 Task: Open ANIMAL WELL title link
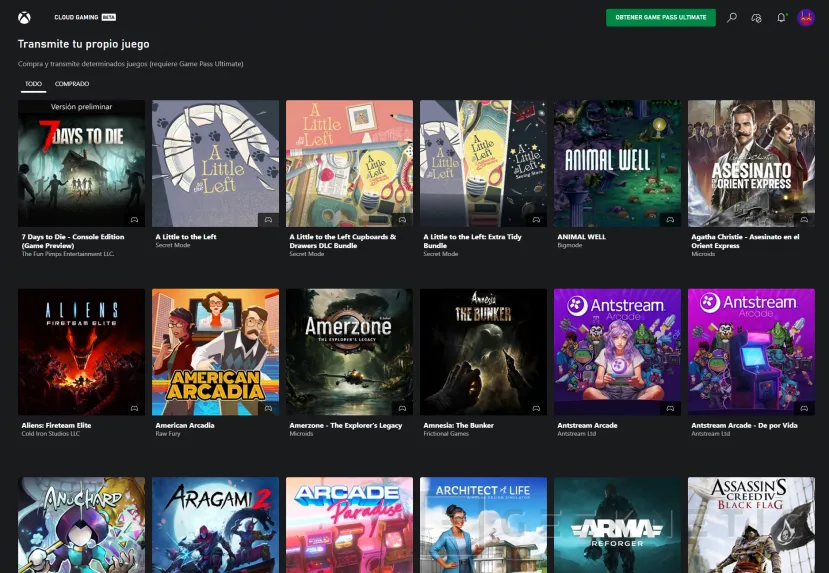582,237
